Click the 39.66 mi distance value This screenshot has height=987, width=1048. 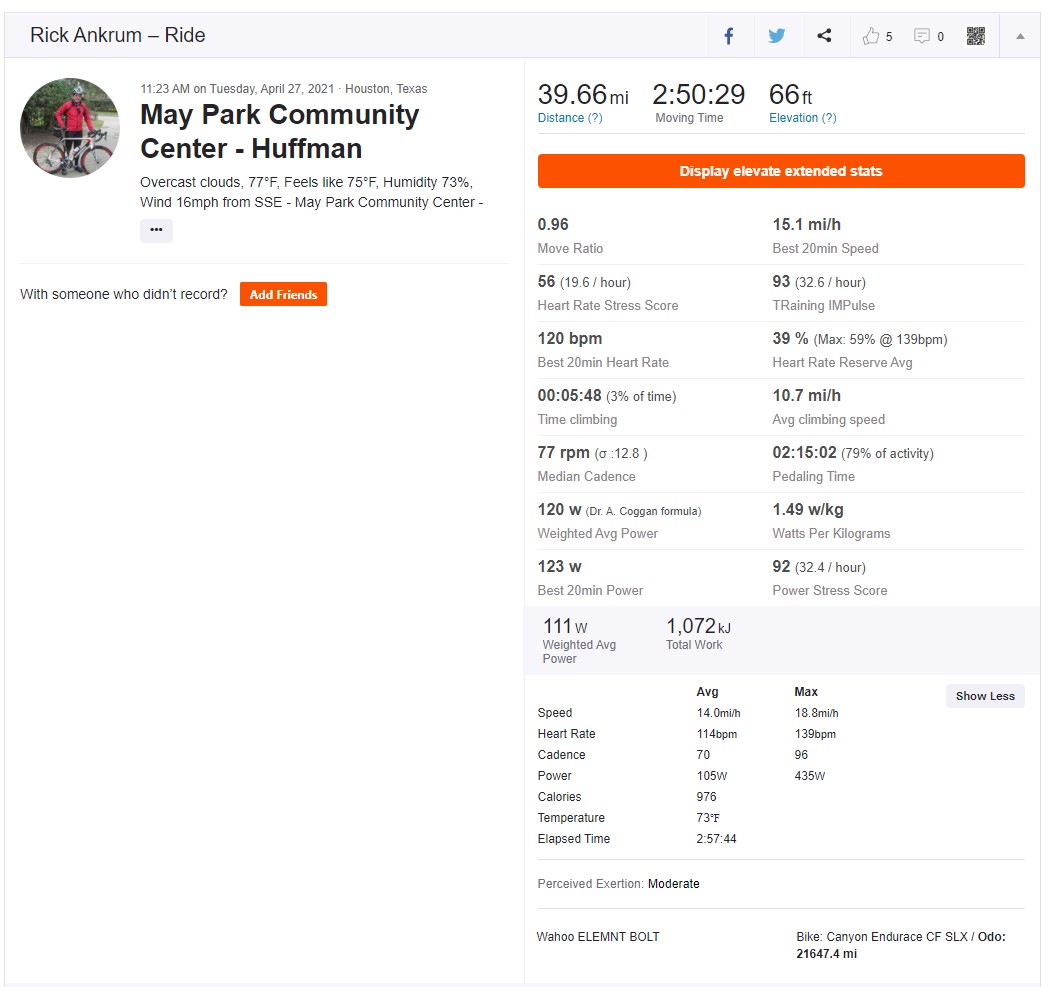(583, 95)
